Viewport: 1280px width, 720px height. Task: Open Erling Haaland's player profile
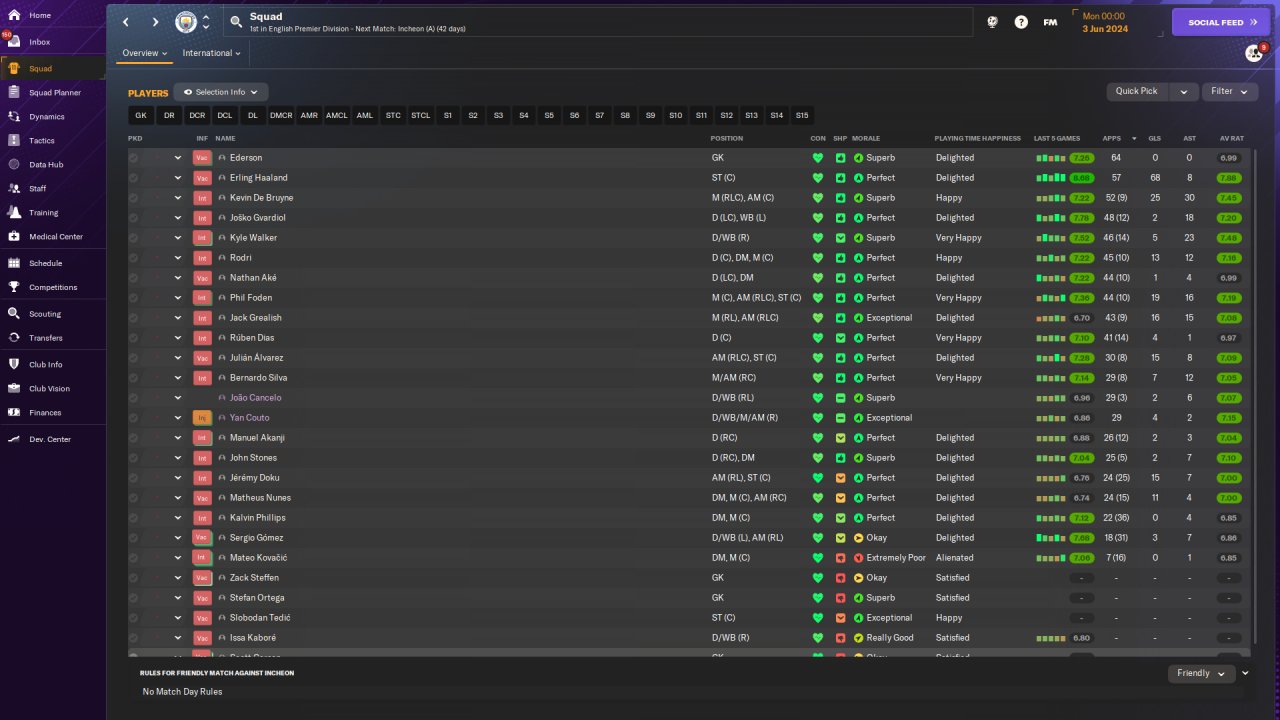click(258, 177)
